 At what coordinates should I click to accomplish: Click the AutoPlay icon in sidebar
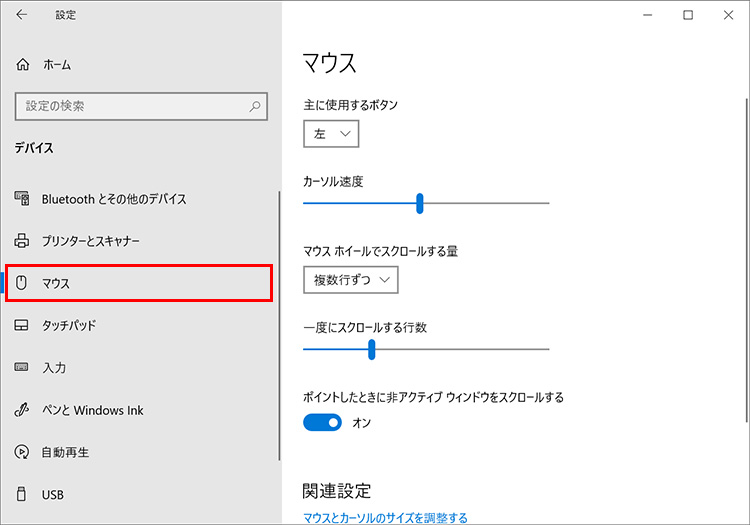coord(23,452)
